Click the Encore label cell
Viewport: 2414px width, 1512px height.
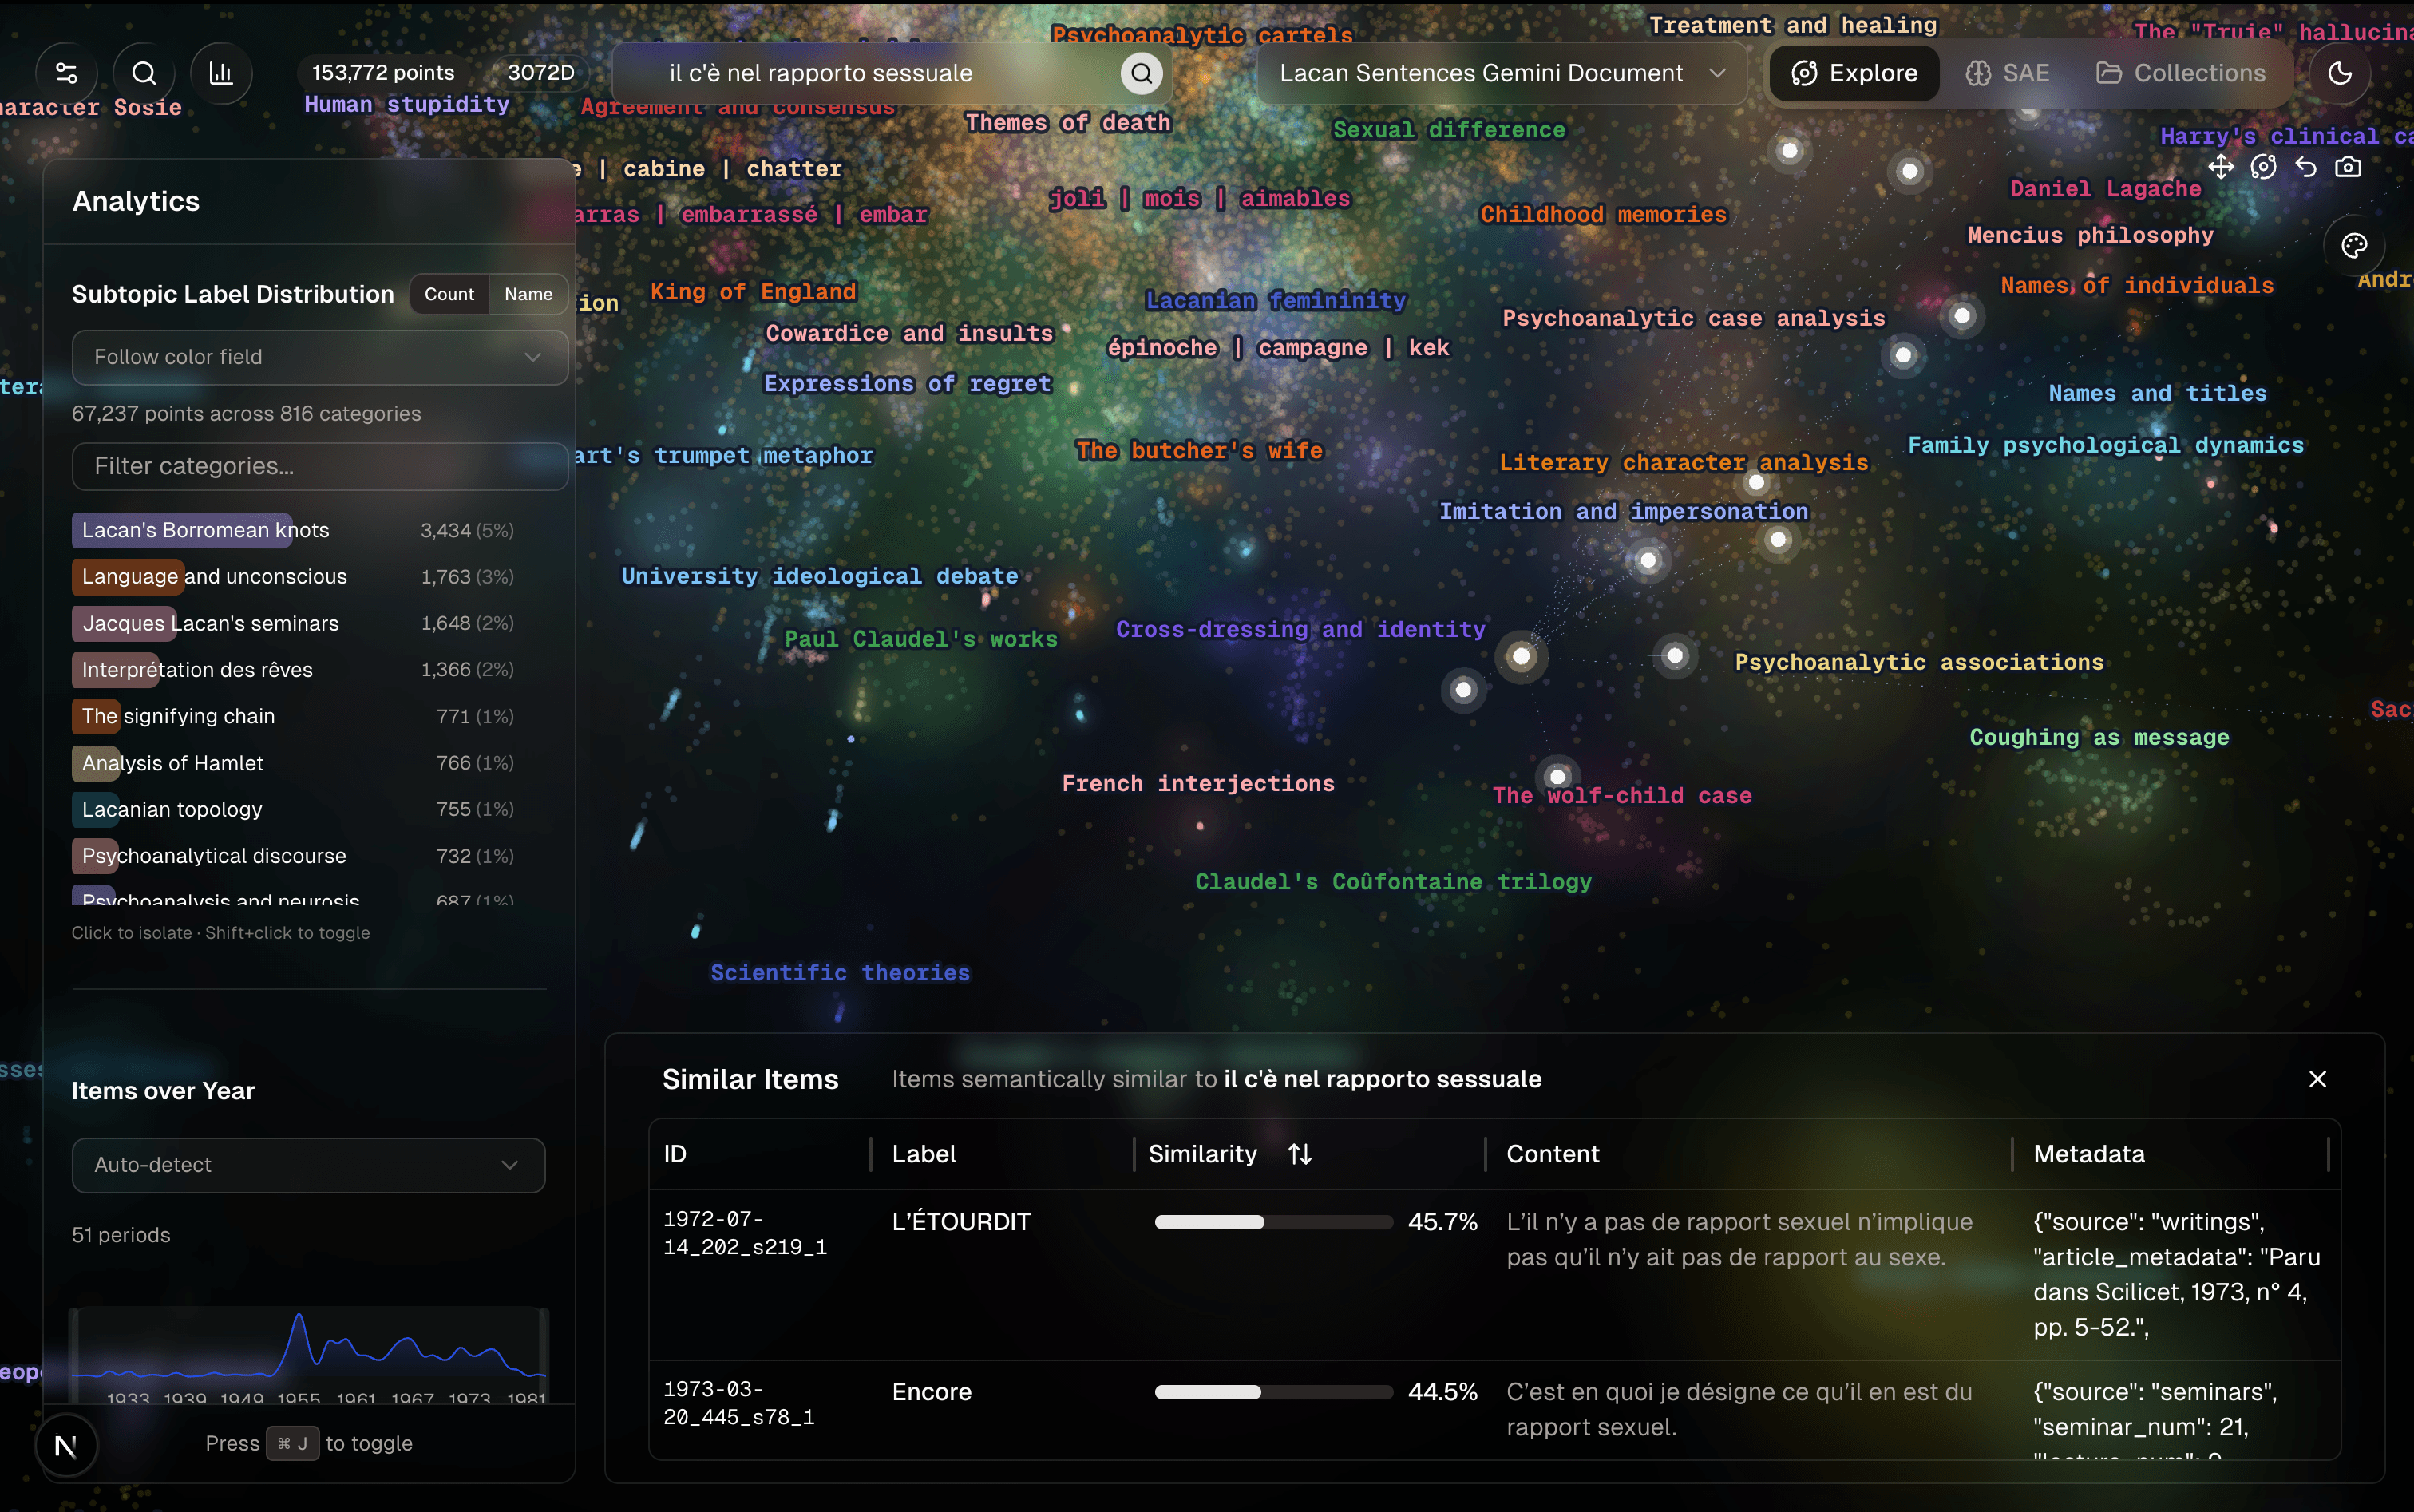coord(932,1392)
